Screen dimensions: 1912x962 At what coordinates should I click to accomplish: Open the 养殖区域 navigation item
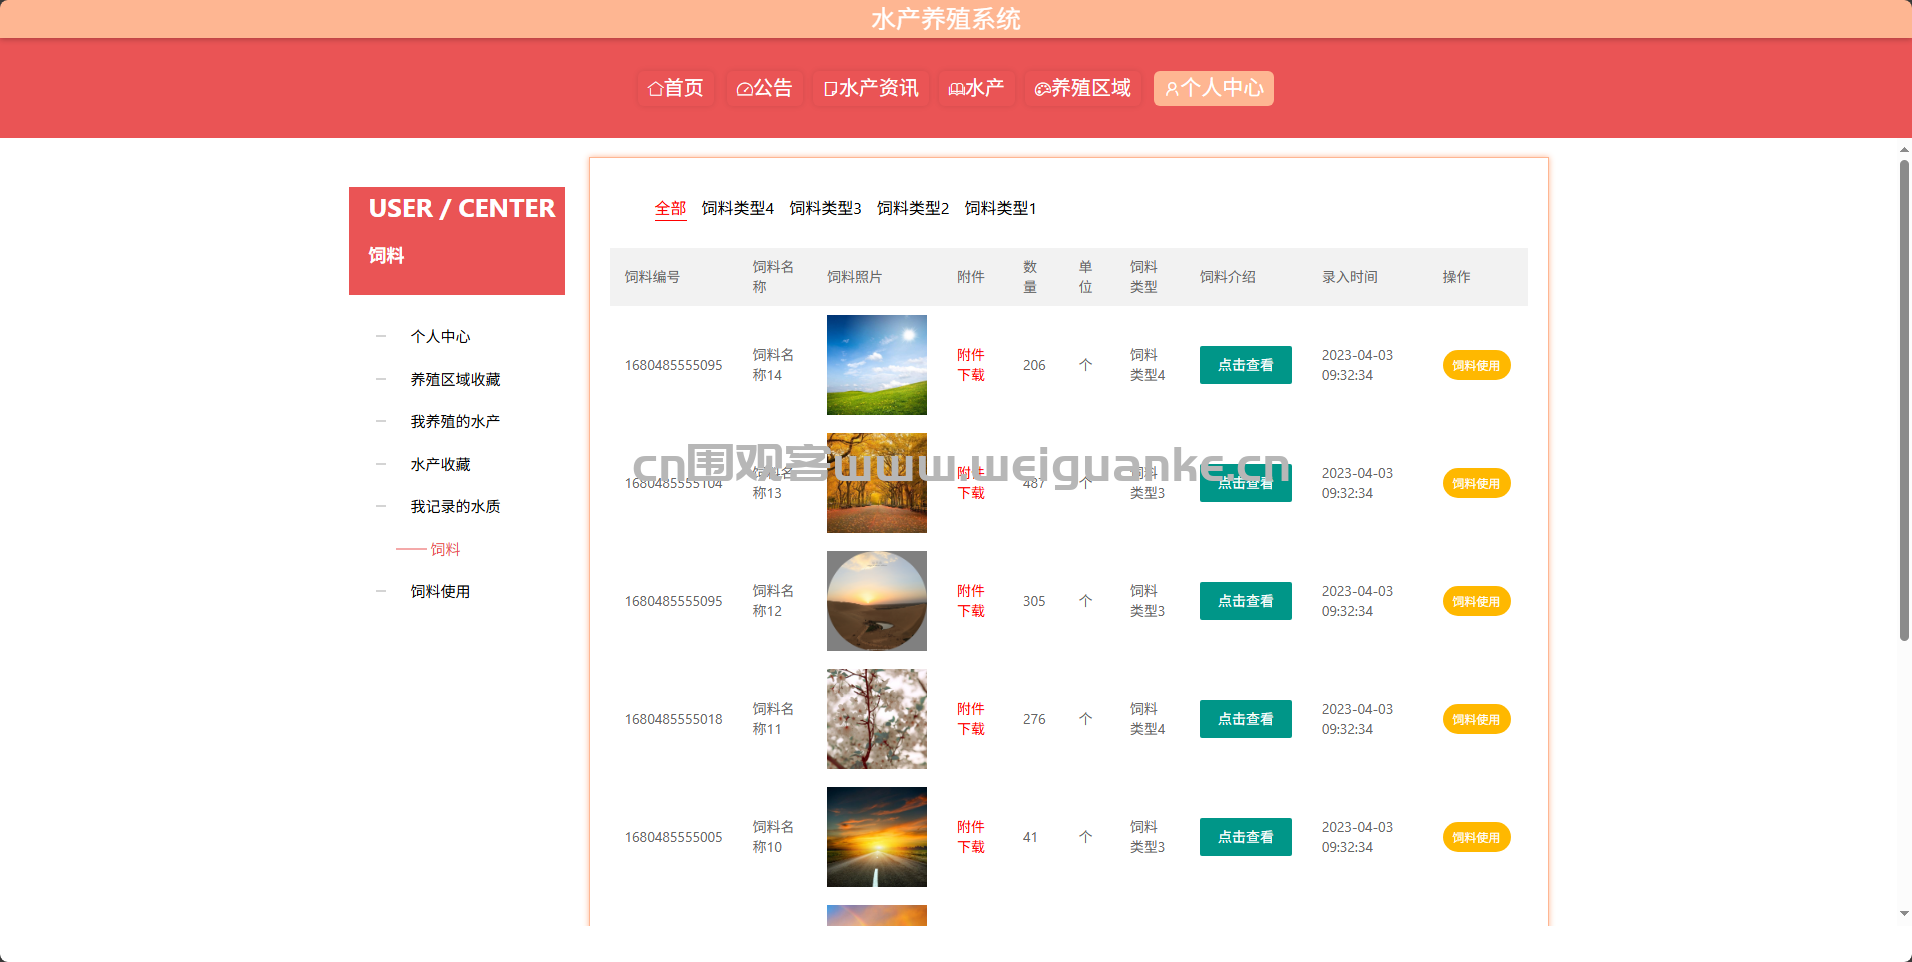(x=1083, y=88)
